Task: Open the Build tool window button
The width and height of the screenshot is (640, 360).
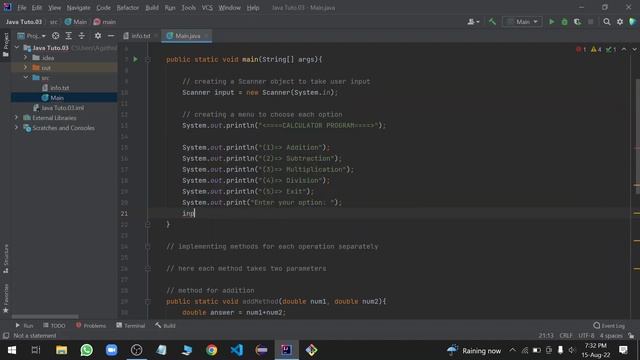Action: pyautogui.click(x=165, y=325)
